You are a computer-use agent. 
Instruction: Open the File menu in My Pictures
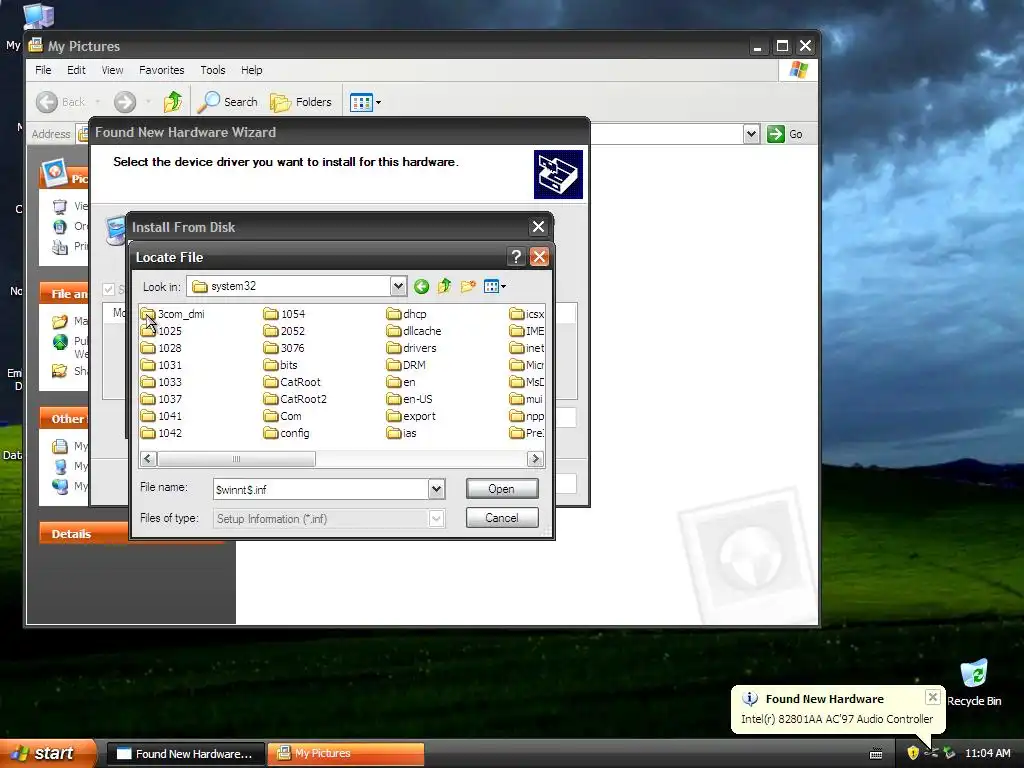pos(43,70)
